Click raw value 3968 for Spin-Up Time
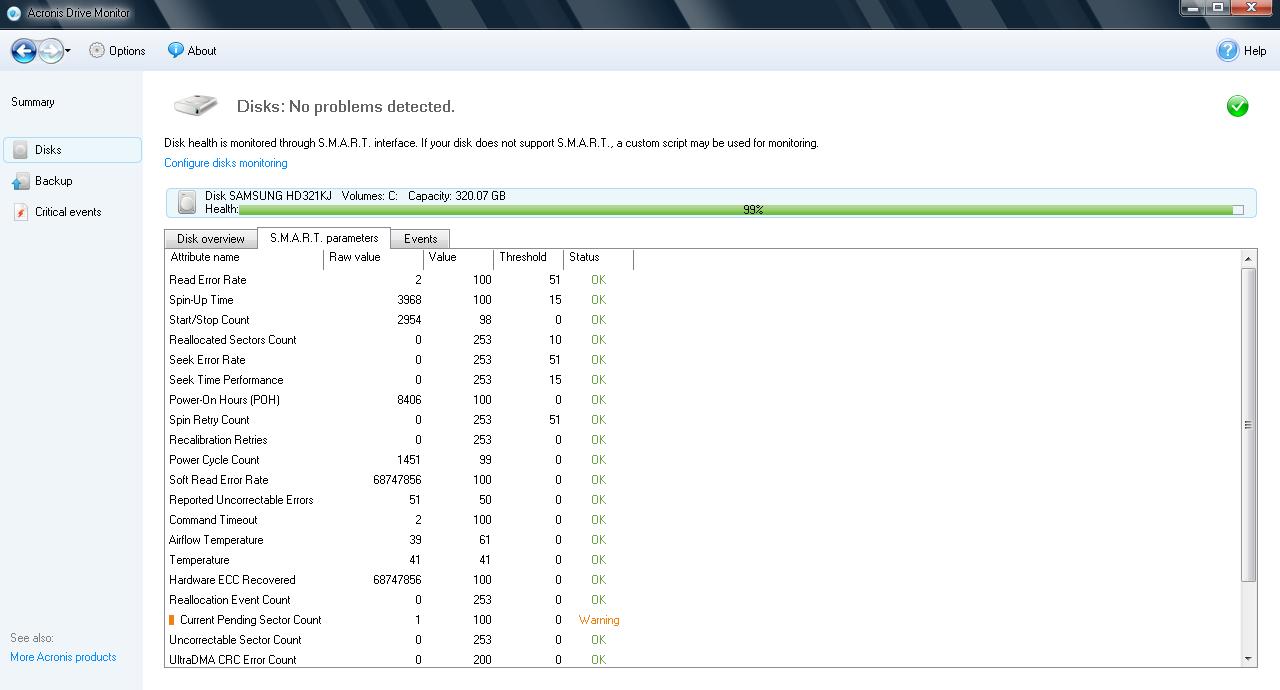 point(408,300)
